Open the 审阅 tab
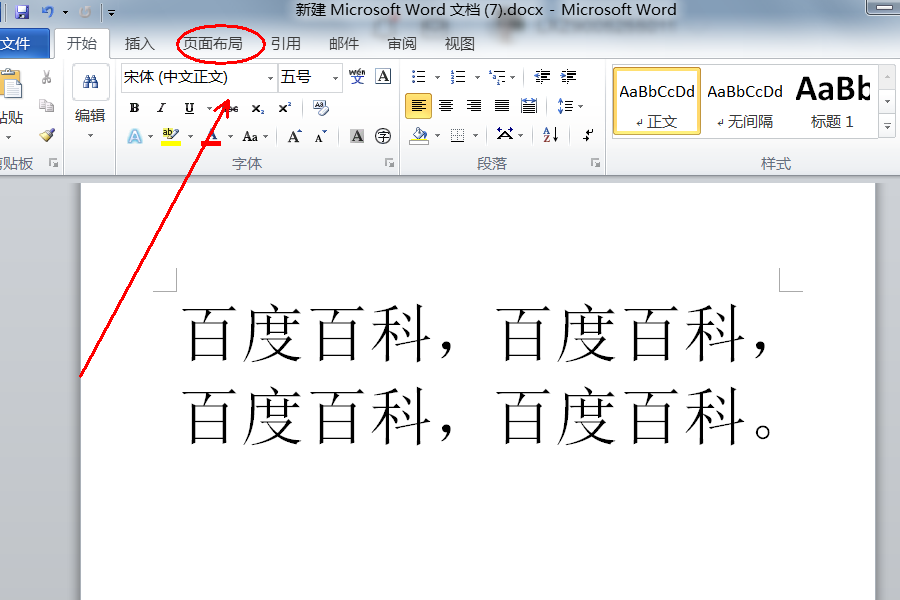The height and width of the screenshot is (600, 900). click(x=402, y=44)
